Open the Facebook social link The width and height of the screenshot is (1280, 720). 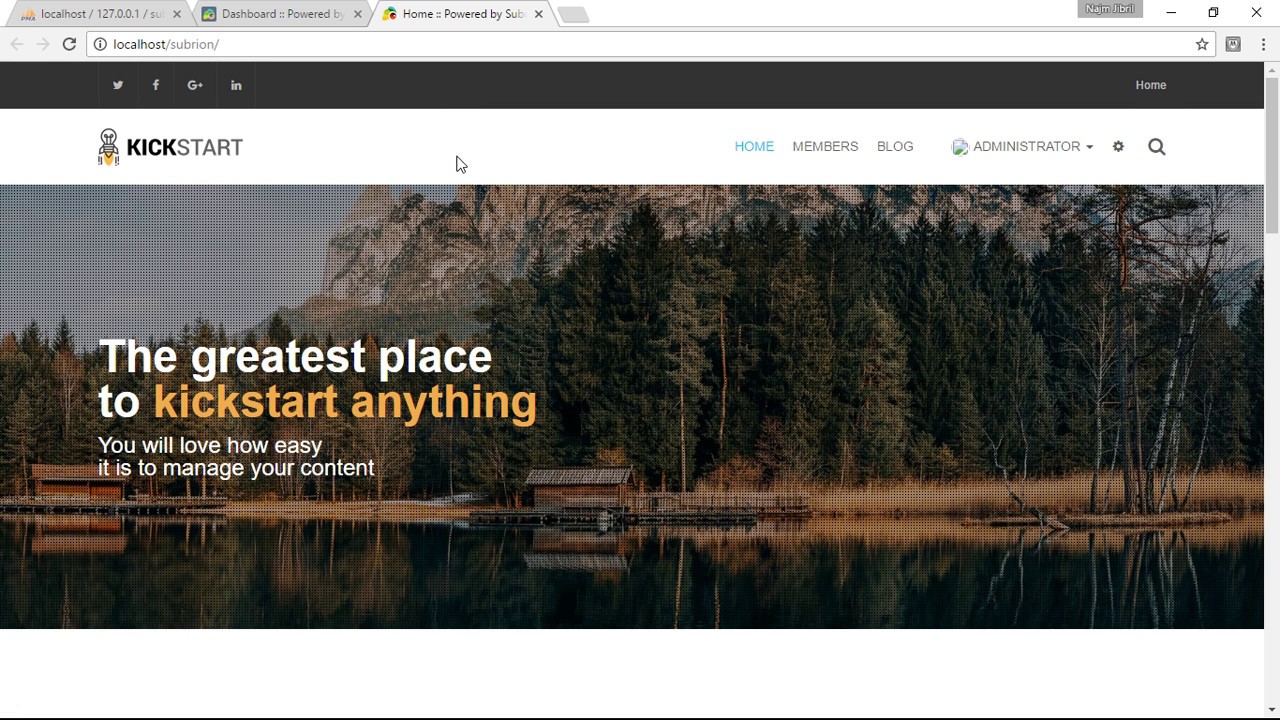click(x=156, y=85)
